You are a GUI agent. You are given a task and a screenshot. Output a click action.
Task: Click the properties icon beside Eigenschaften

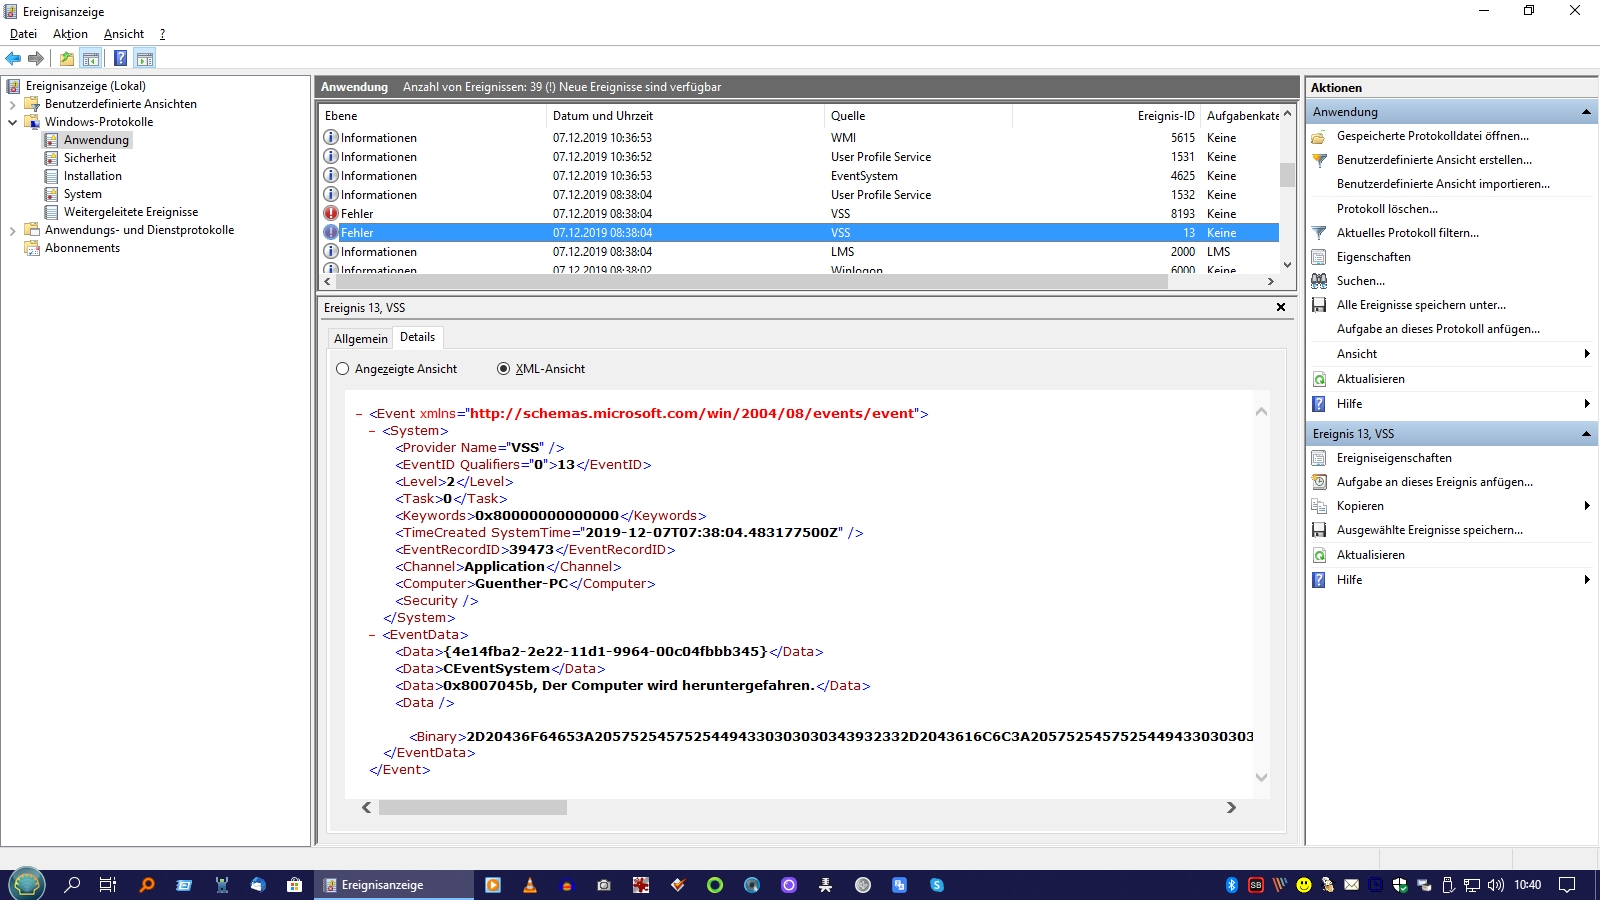point(1319,257)
